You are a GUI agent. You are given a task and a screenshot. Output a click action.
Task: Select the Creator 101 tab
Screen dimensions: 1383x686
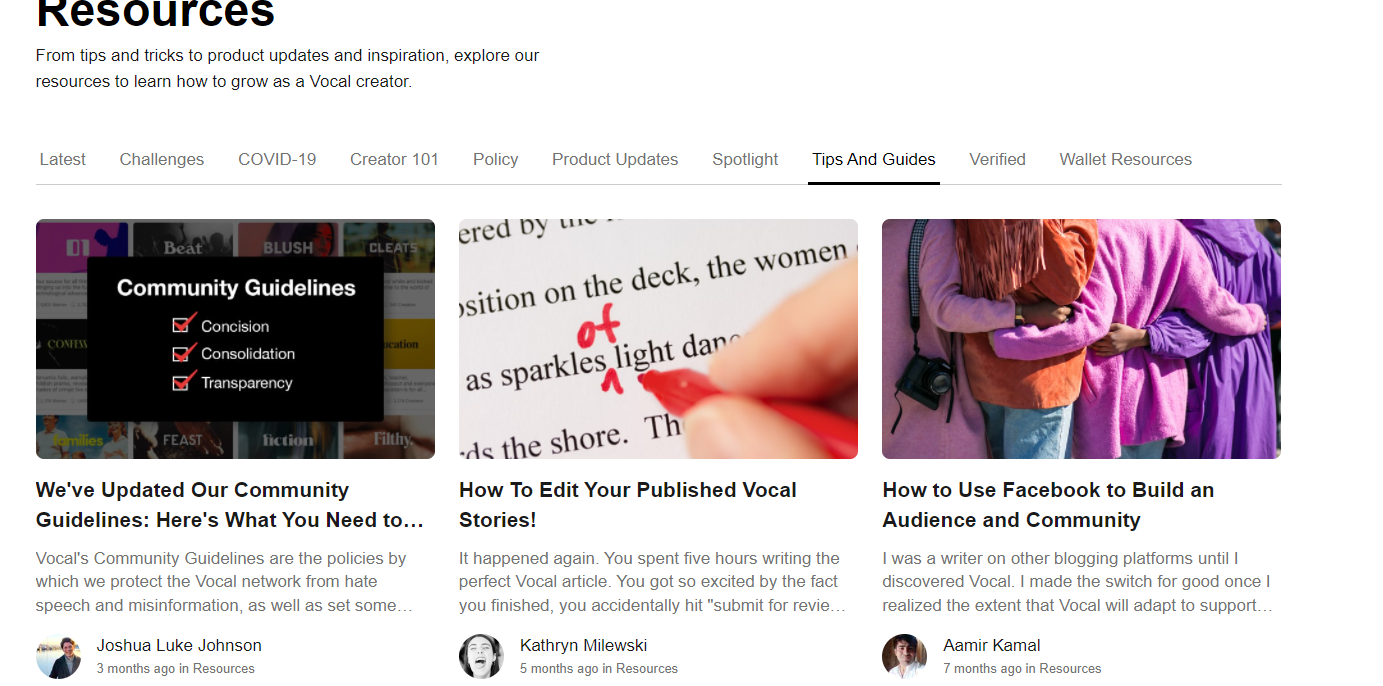[x=394, y=159]
